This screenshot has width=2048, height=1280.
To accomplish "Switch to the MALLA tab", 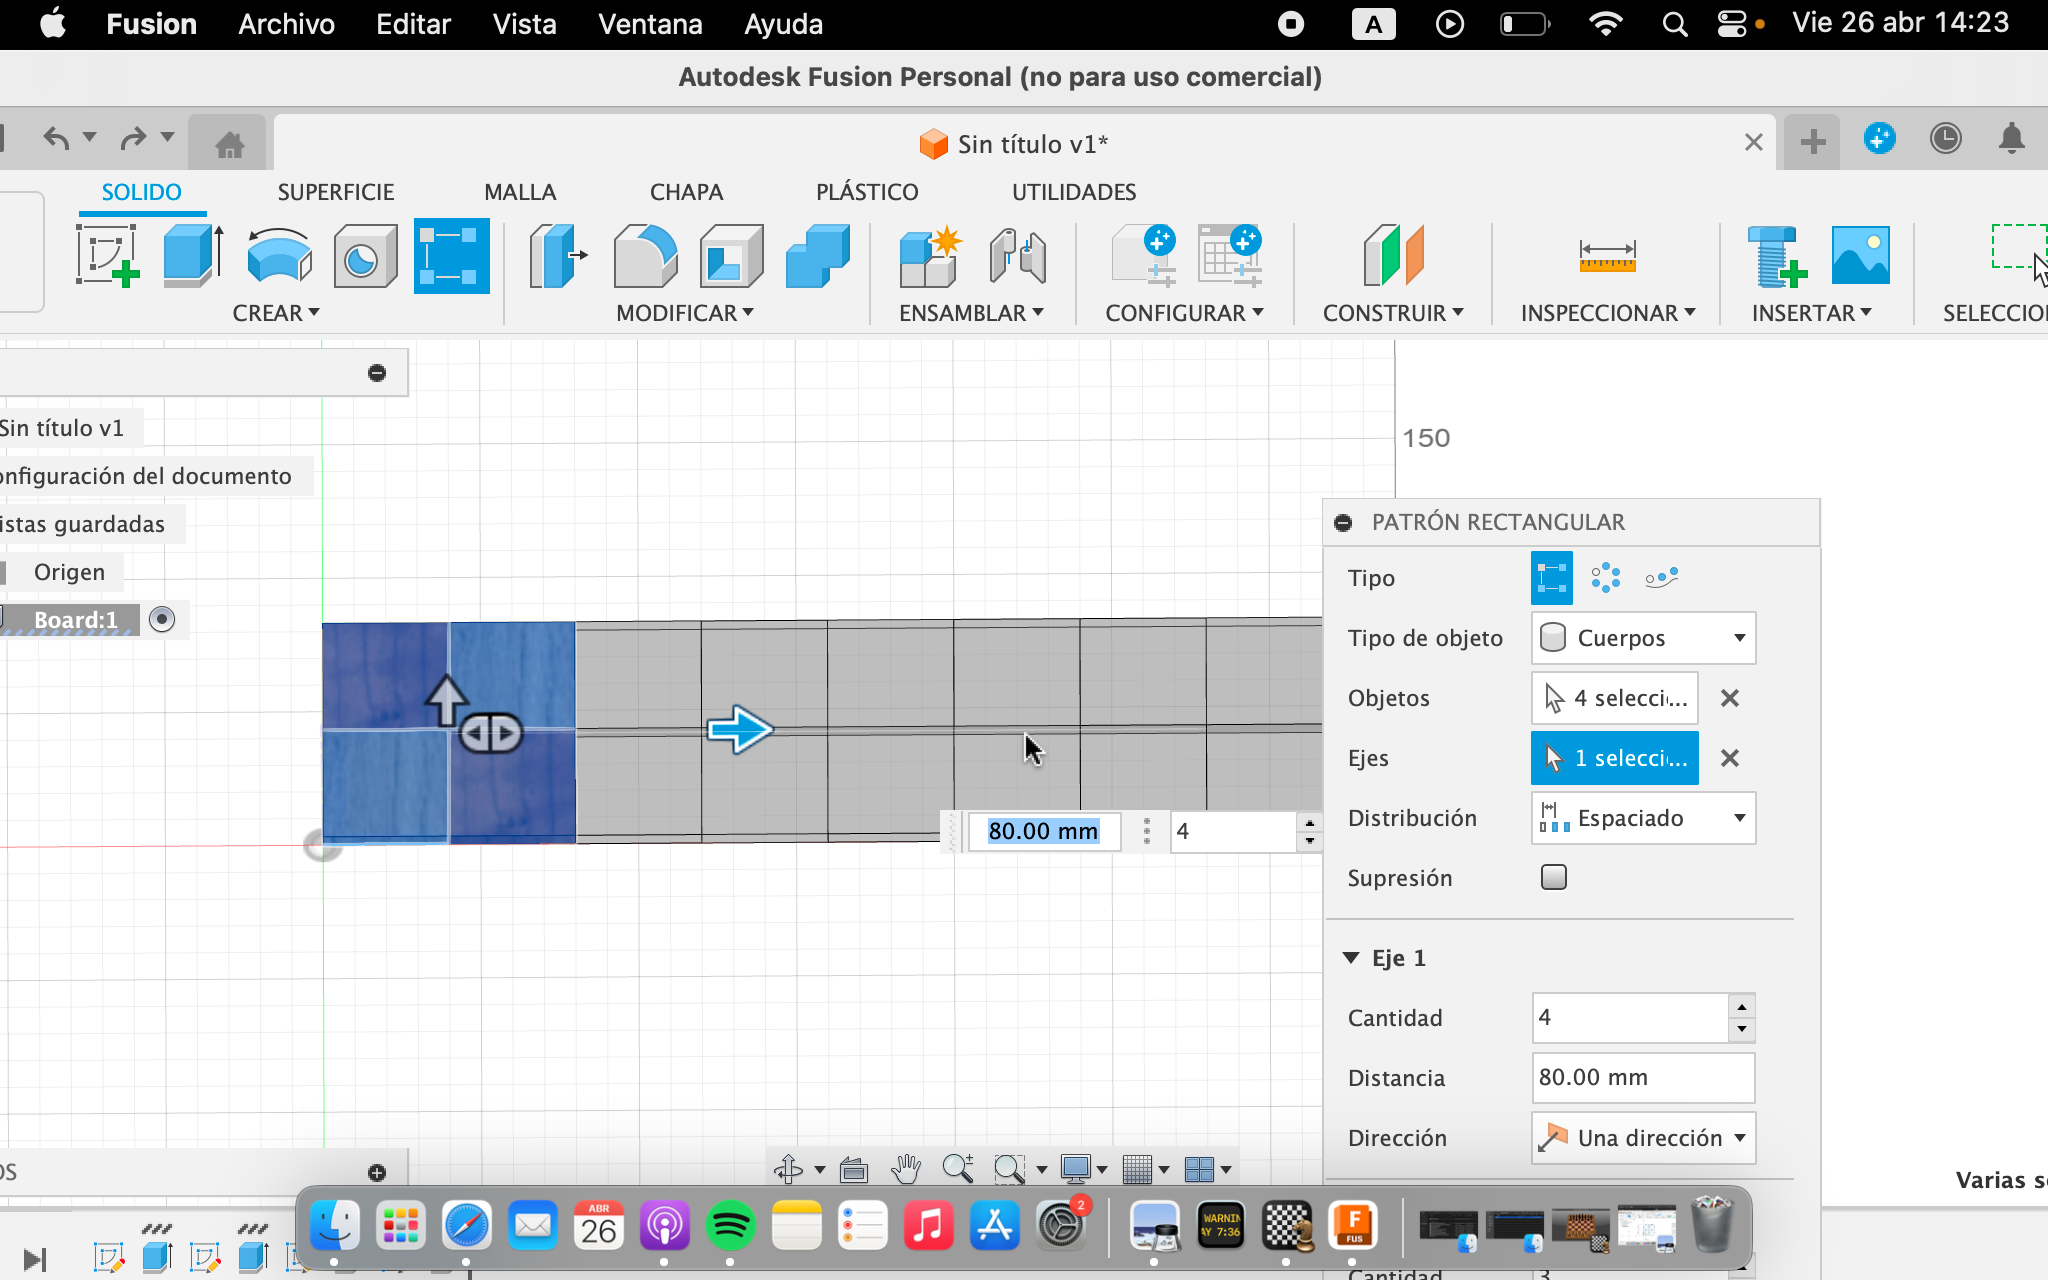I will coord(520,192).
